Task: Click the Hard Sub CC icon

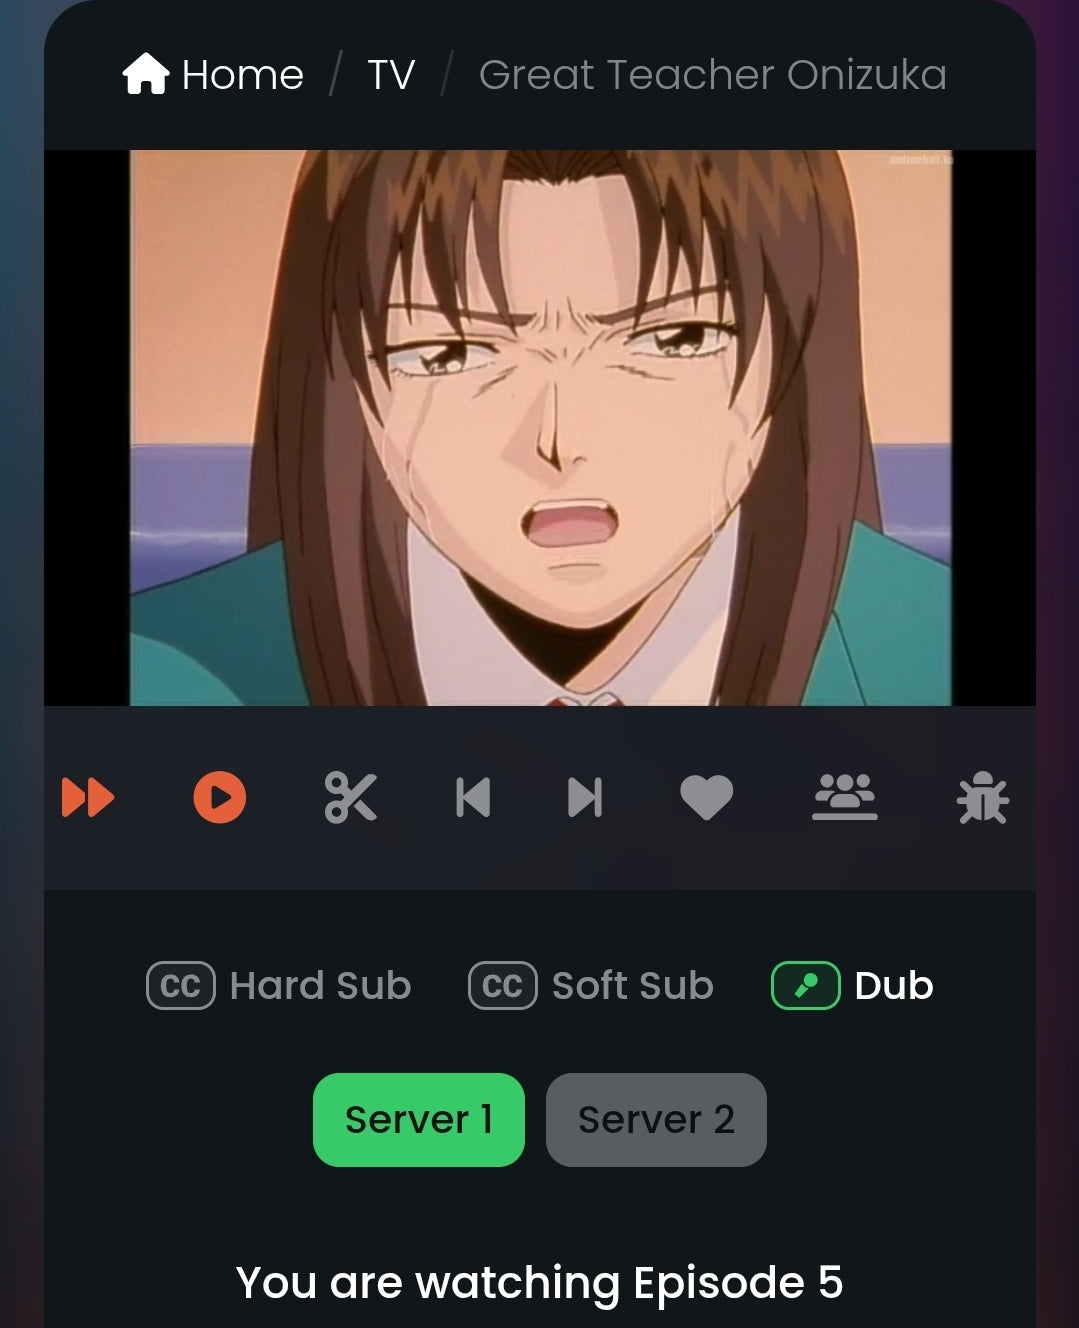Action: (181, 986)
